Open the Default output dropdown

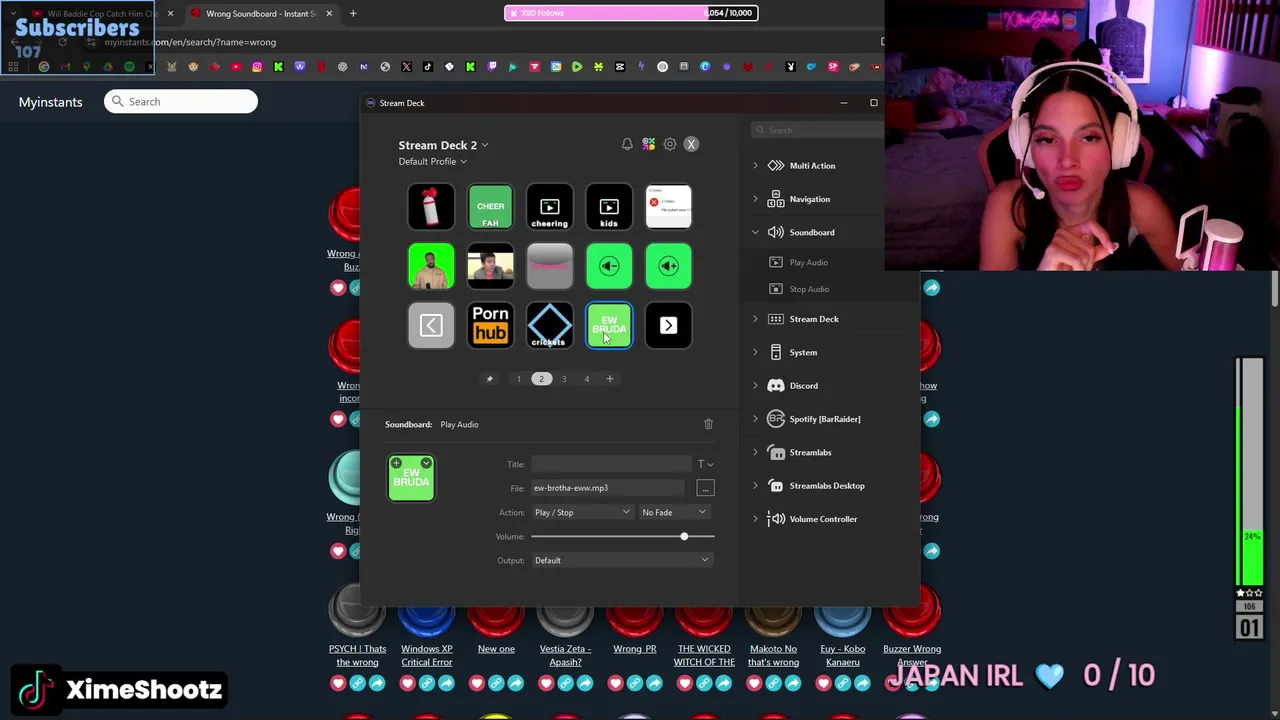pos(622,560)
